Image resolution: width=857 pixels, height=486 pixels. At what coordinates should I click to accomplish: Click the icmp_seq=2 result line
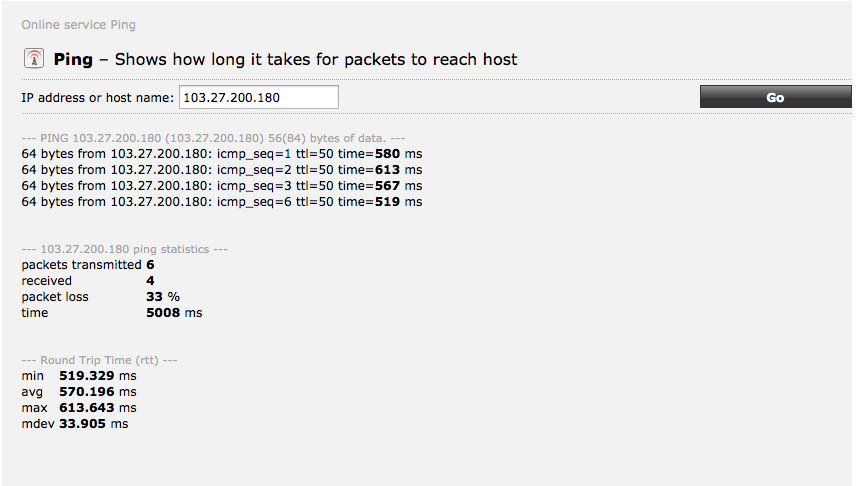point(221,170)
